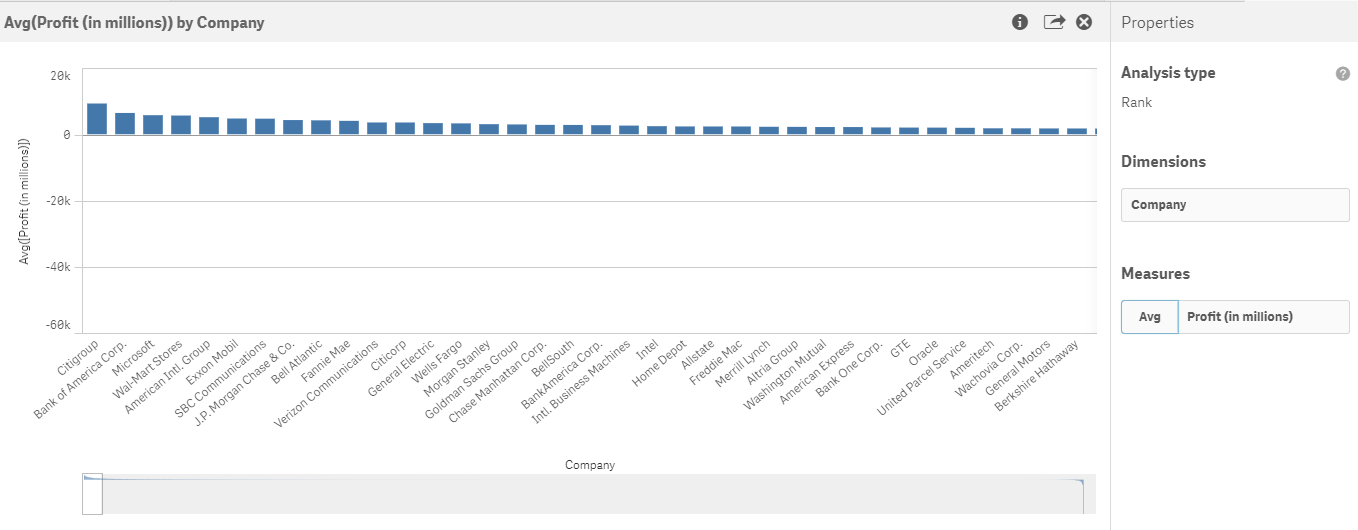The width and height of the screenshot is (1358, 530).
Task: Click the Properties panel header
Action: coord(1157,22)
